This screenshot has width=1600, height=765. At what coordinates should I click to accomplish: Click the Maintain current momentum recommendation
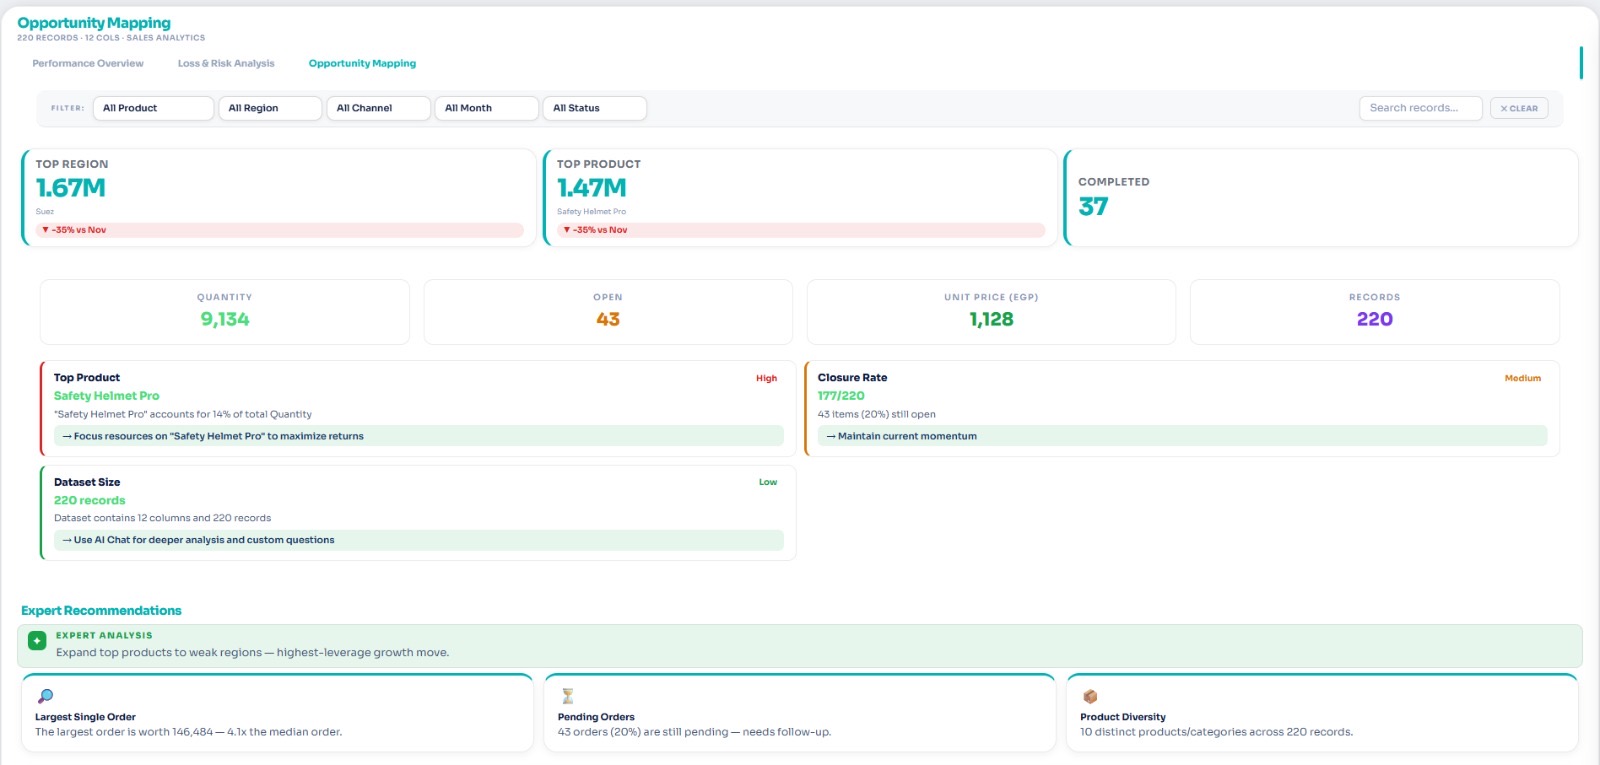pyautogui.click(x=1182, y=436)
